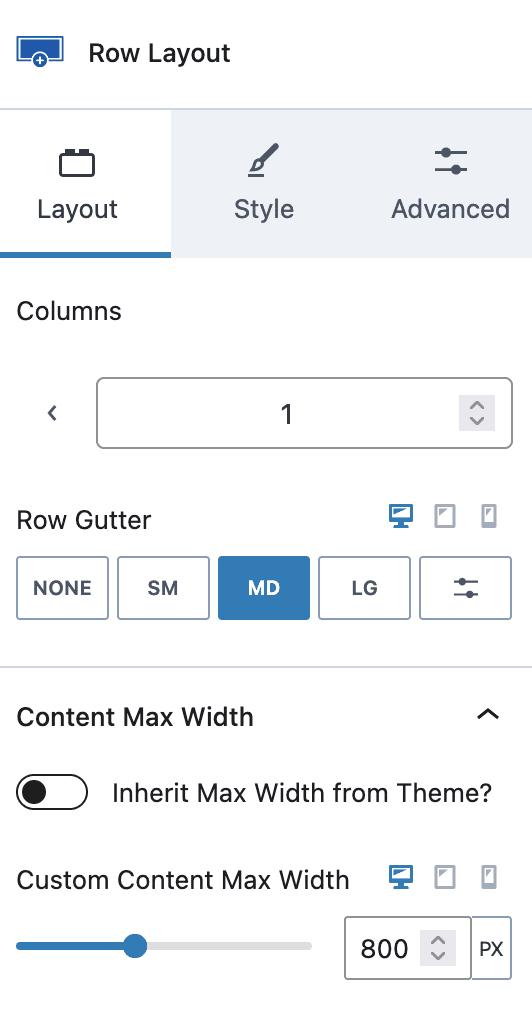This screenshot has height=1014, width=532.
Task: Toggle Inherit Max Width from Theme switch
Action: [52, 792]
